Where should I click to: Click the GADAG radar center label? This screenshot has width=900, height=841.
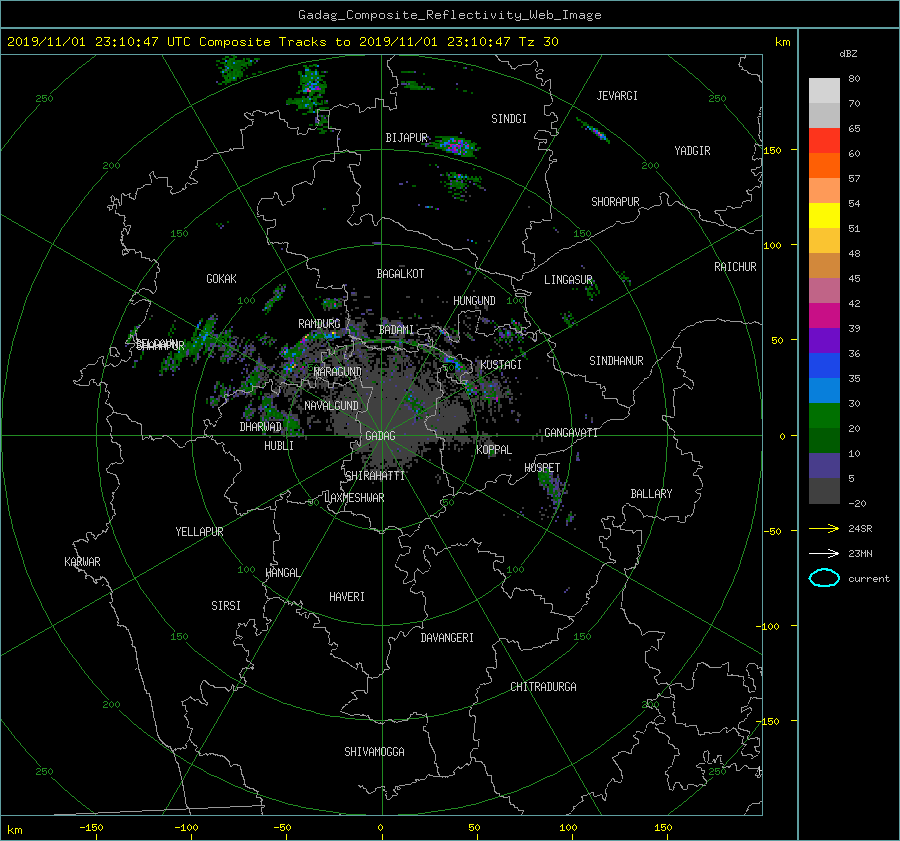[x=380, y=436]
